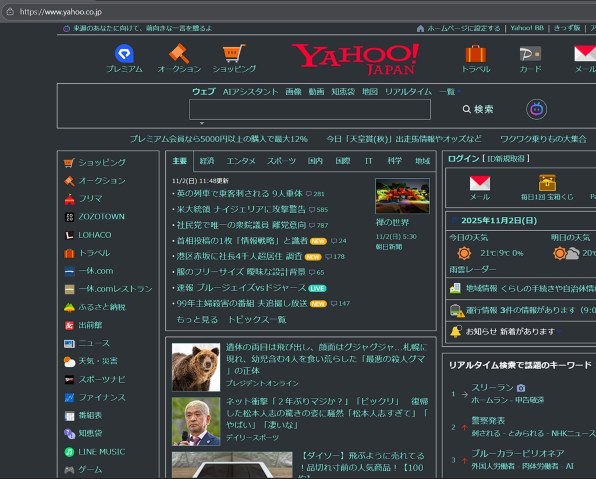
Task: Open ショッピング in the left sidebar
Action: coord(102,162)
